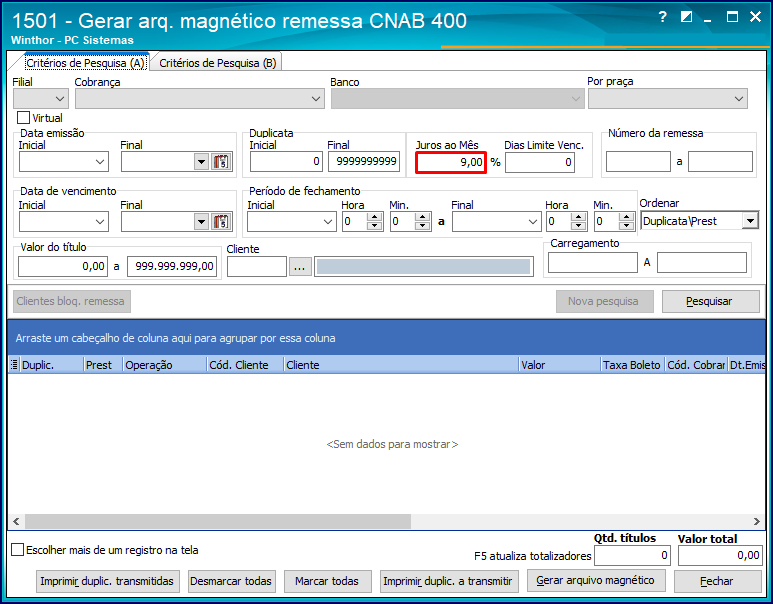
Task: Click Gerar arquivo magnético button
Action: coord(596,580)
